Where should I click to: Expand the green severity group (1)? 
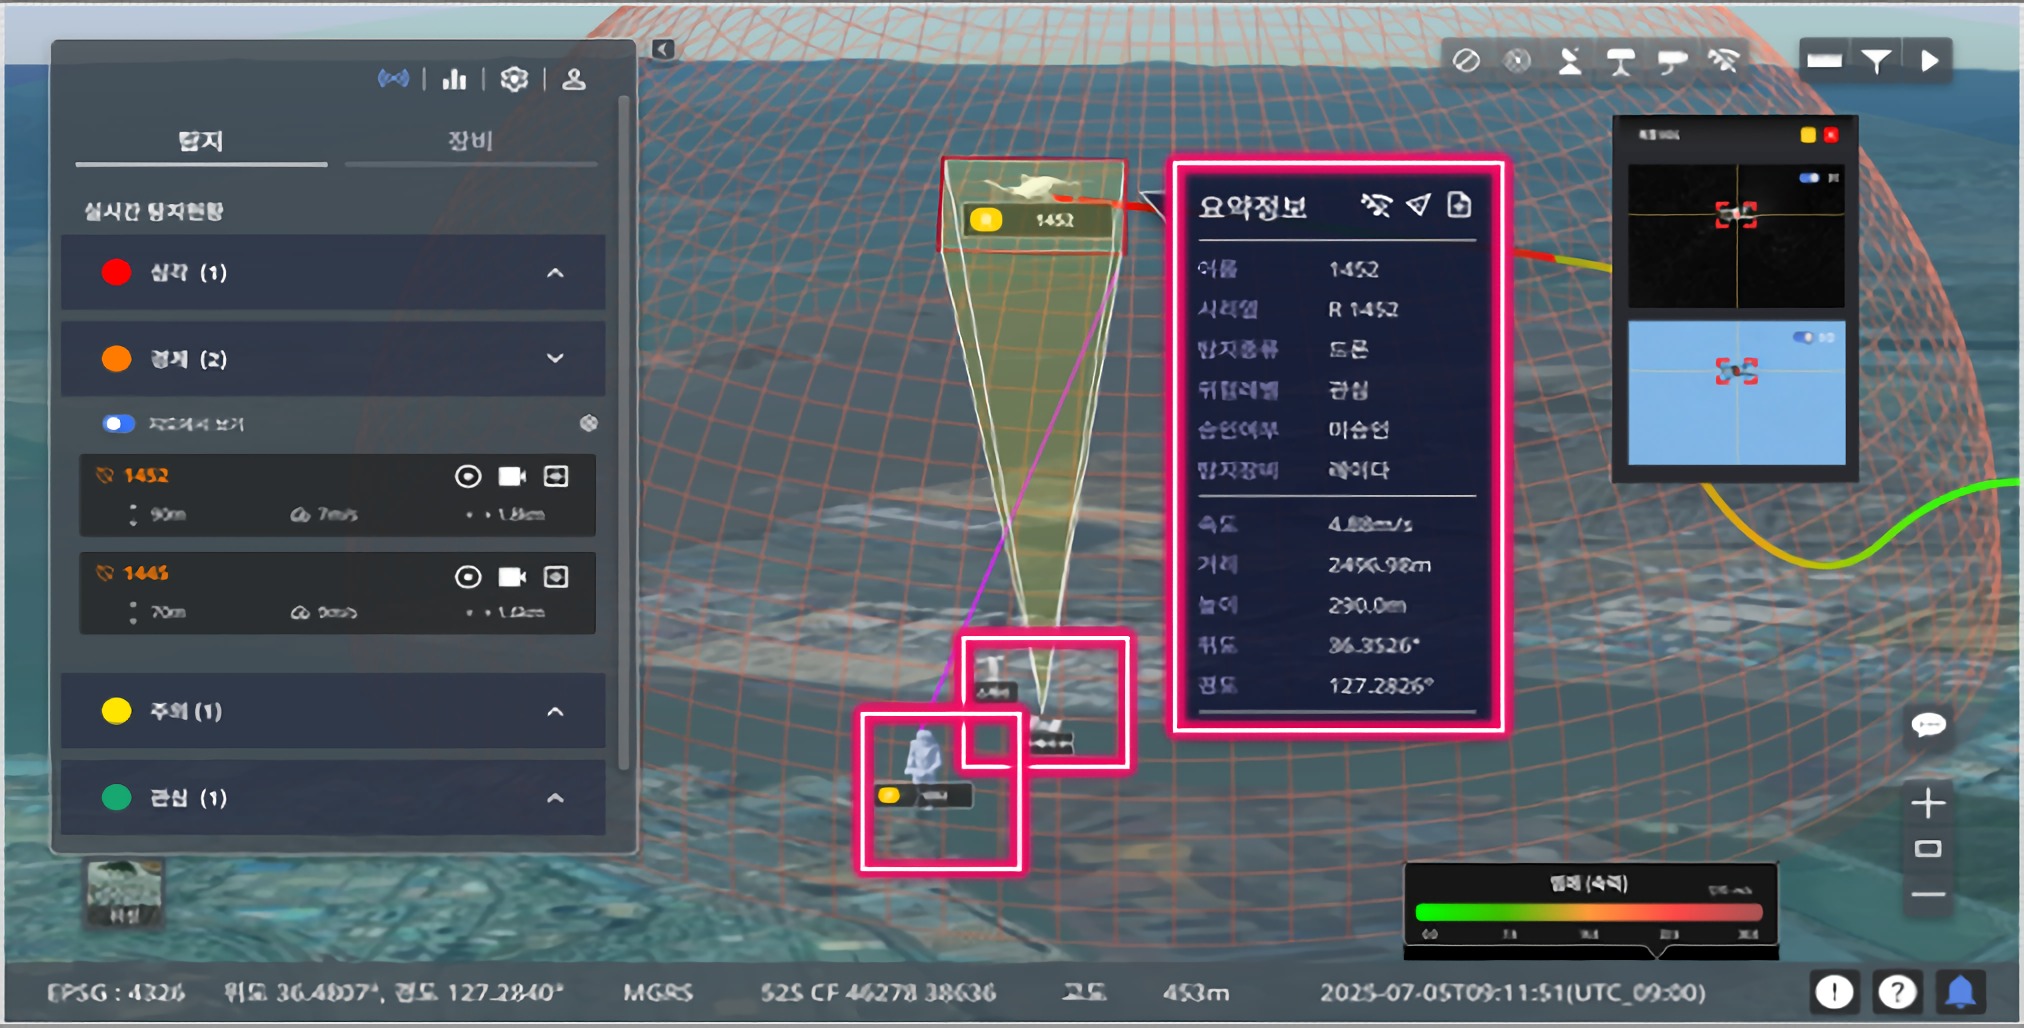(555, 798)
